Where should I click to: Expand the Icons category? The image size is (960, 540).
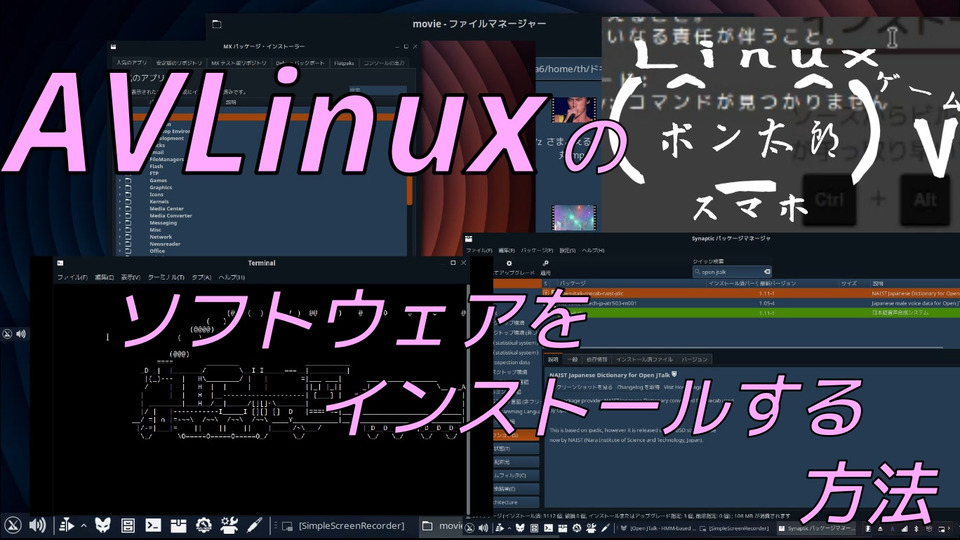119,195
